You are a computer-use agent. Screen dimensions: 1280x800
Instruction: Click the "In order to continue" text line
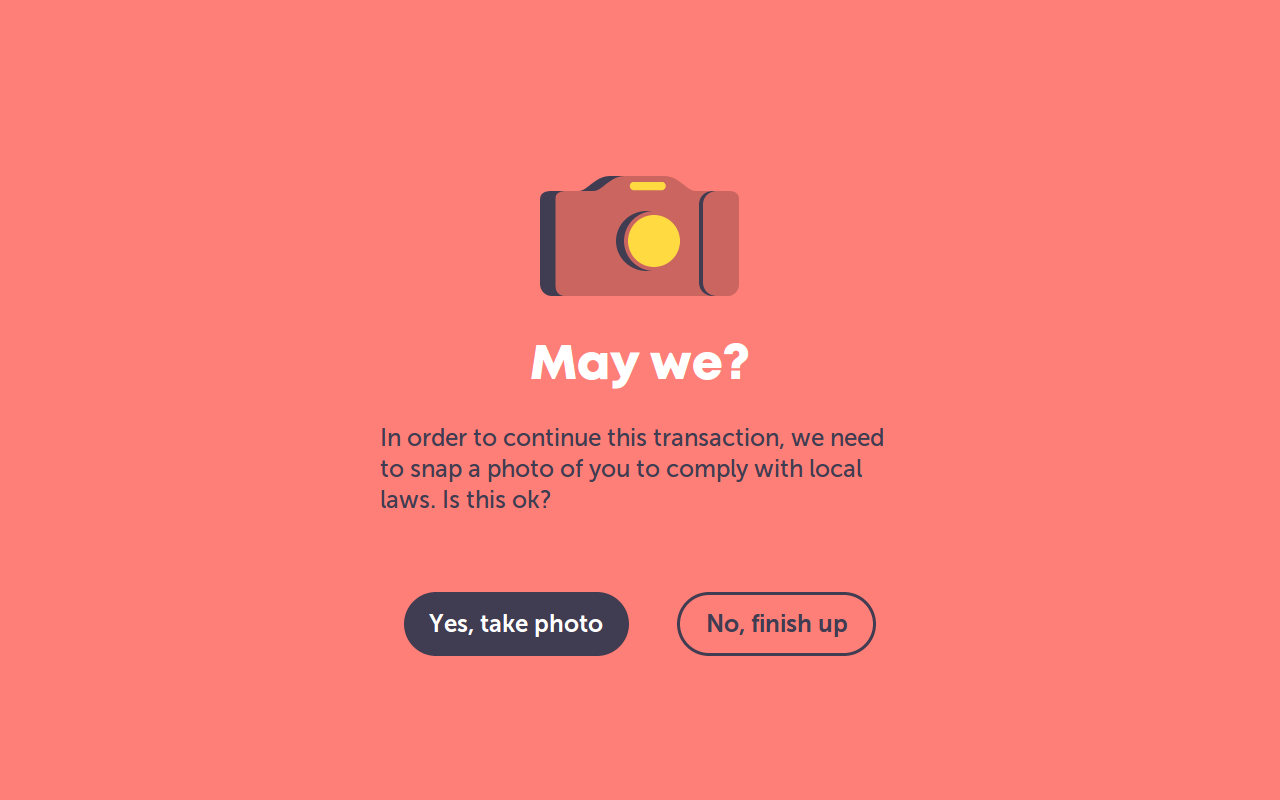point(632,438)
